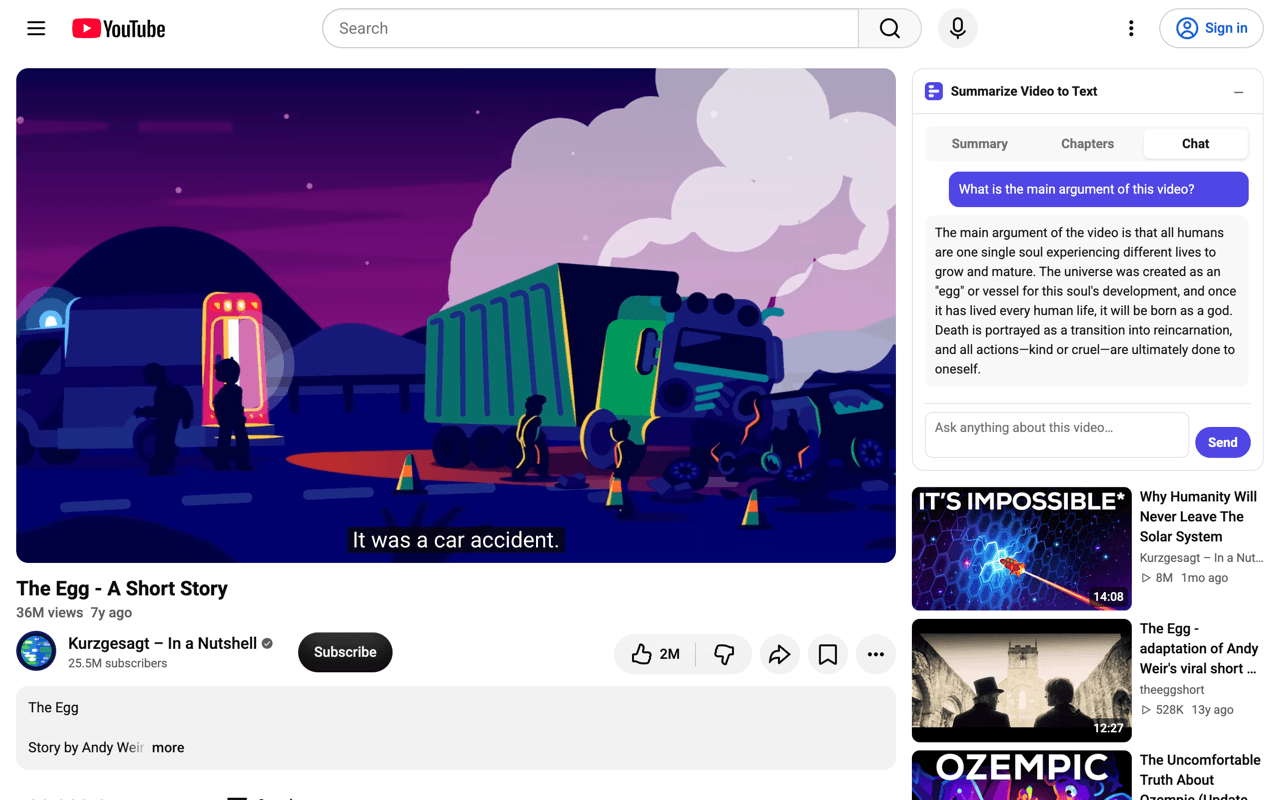Open the hamburger guide menu
This screenshot has width=1280, height=800.
[x=36, y=28]
